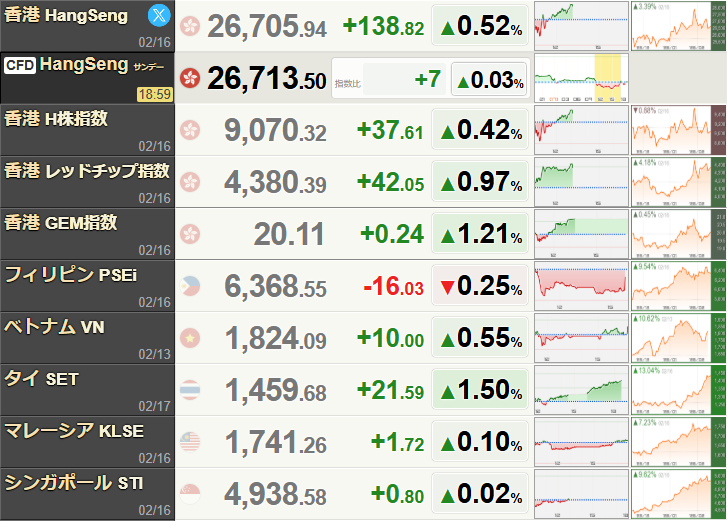
Task: Open タイ SET intraday chart thumbnail
Action: coord(581,390)
